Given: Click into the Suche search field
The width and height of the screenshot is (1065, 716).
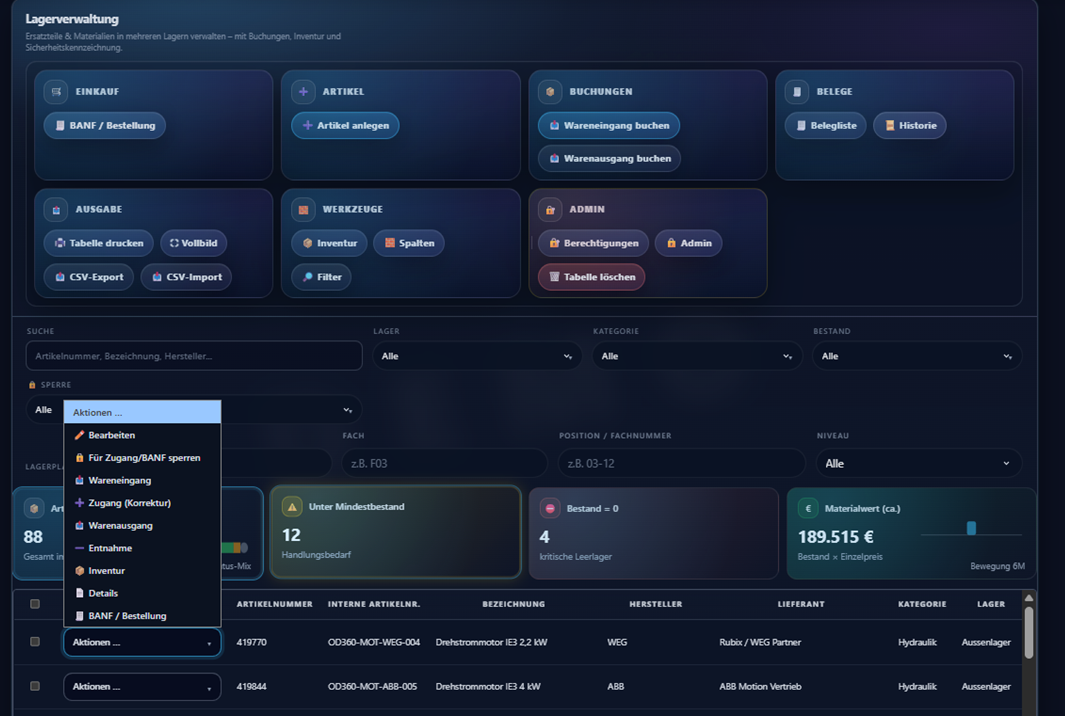Looking at the screenshot, I should point(194,356).
